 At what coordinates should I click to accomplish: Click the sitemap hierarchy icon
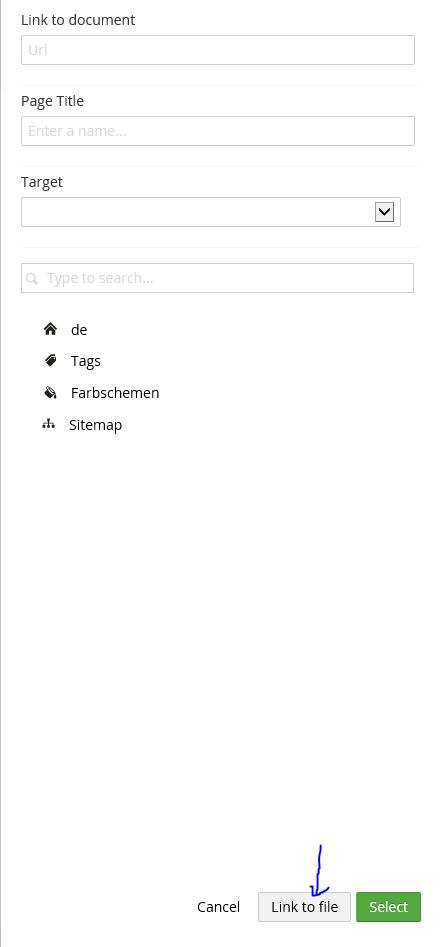pyautogui.click(x=48, y=425)
